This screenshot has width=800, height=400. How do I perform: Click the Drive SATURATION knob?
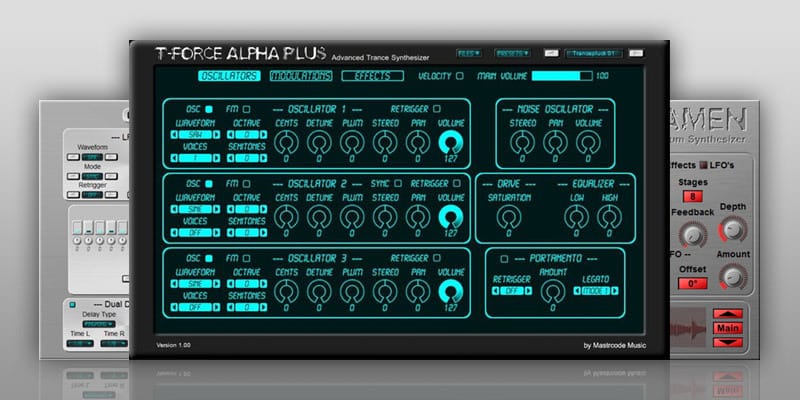click(x=509, y=217)
